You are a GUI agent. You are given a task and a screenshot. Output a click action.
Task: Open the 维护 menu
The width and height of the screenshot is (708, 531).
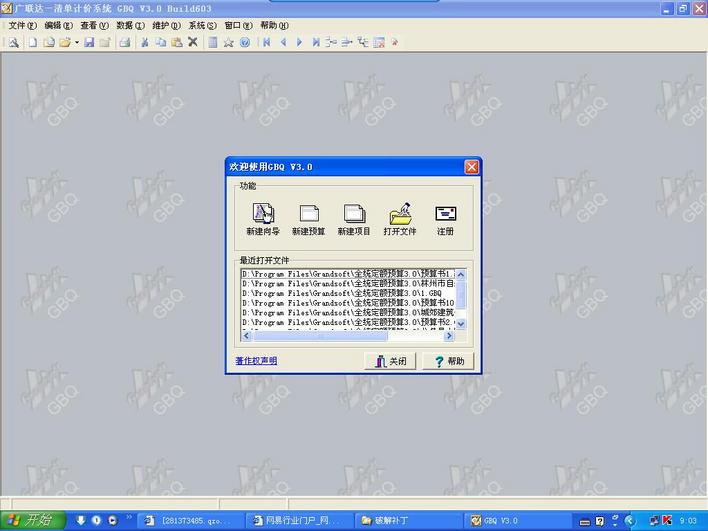coord(167,25)
